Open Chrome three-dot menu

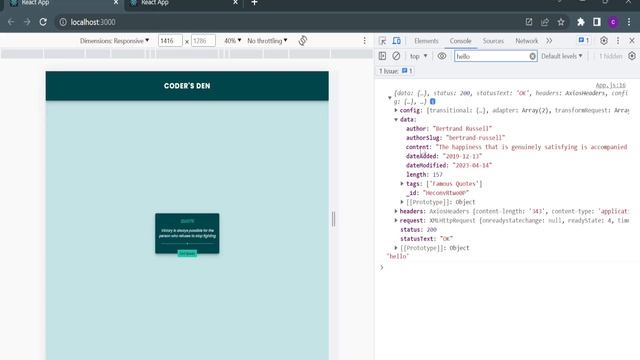coord(629,22)
